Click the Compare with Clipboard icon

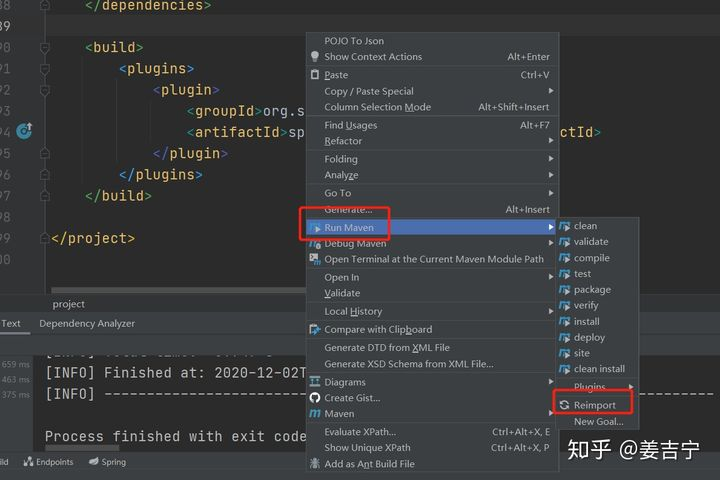point(315,329)
